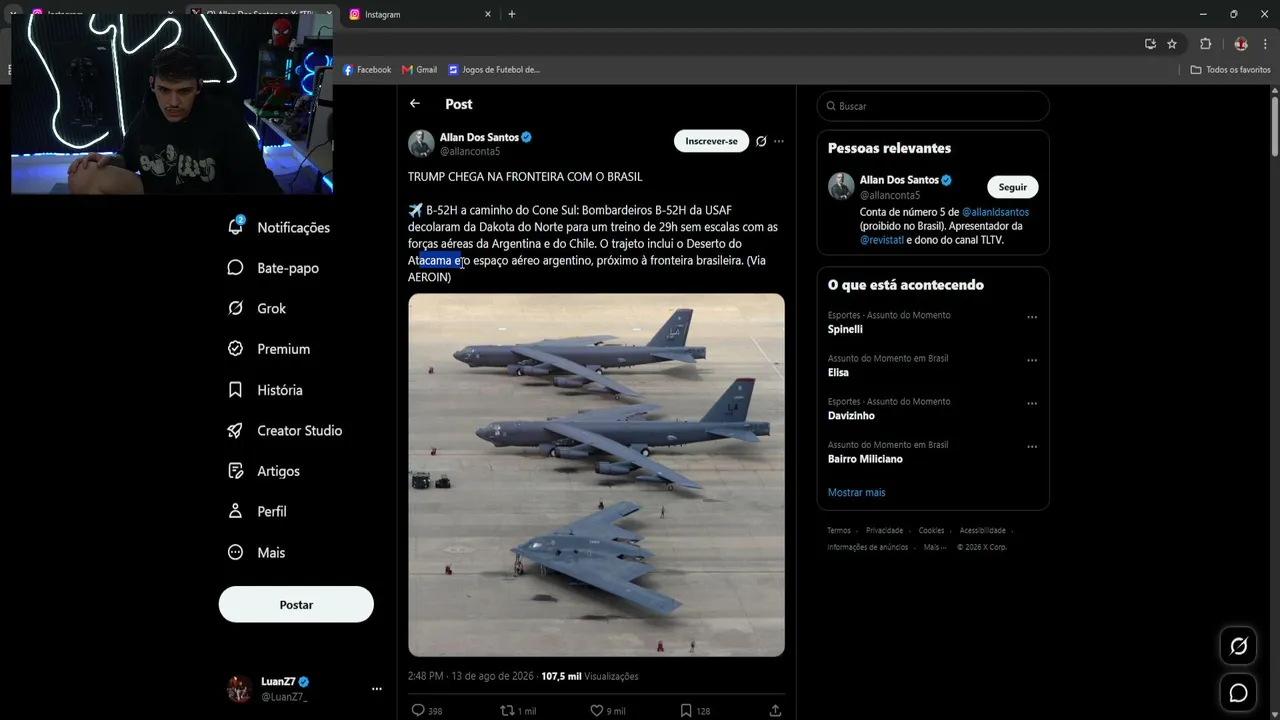Open the Bairro Miliciano trending topic
This screenshot has height=720, width=1280.
coord(865,459)
